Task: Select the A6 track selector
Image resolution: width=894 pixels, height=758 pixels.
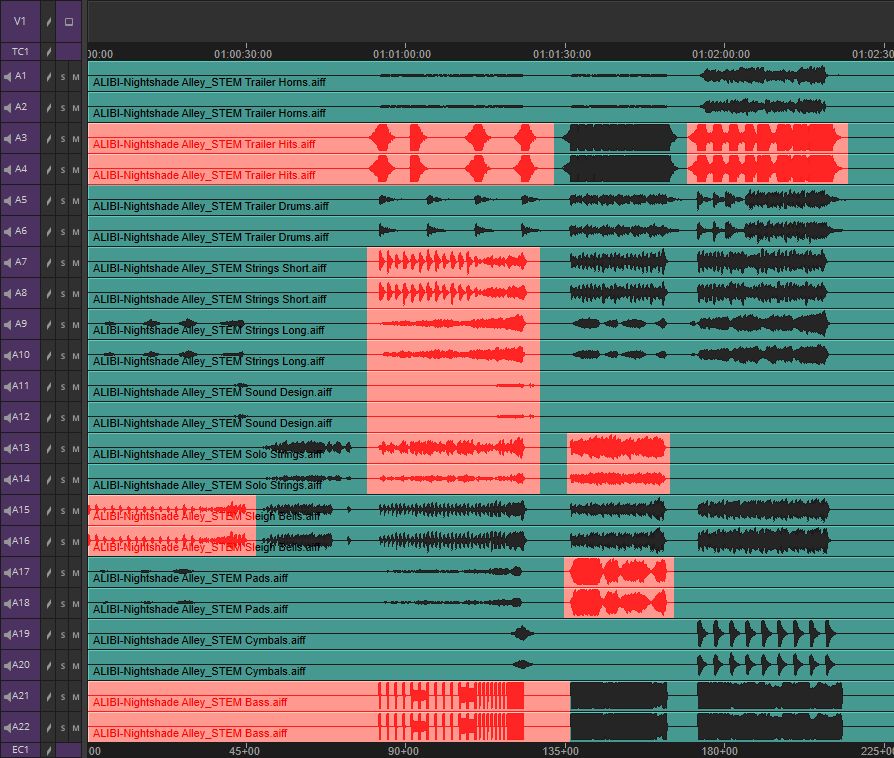Action: click(x=20, y=231)
